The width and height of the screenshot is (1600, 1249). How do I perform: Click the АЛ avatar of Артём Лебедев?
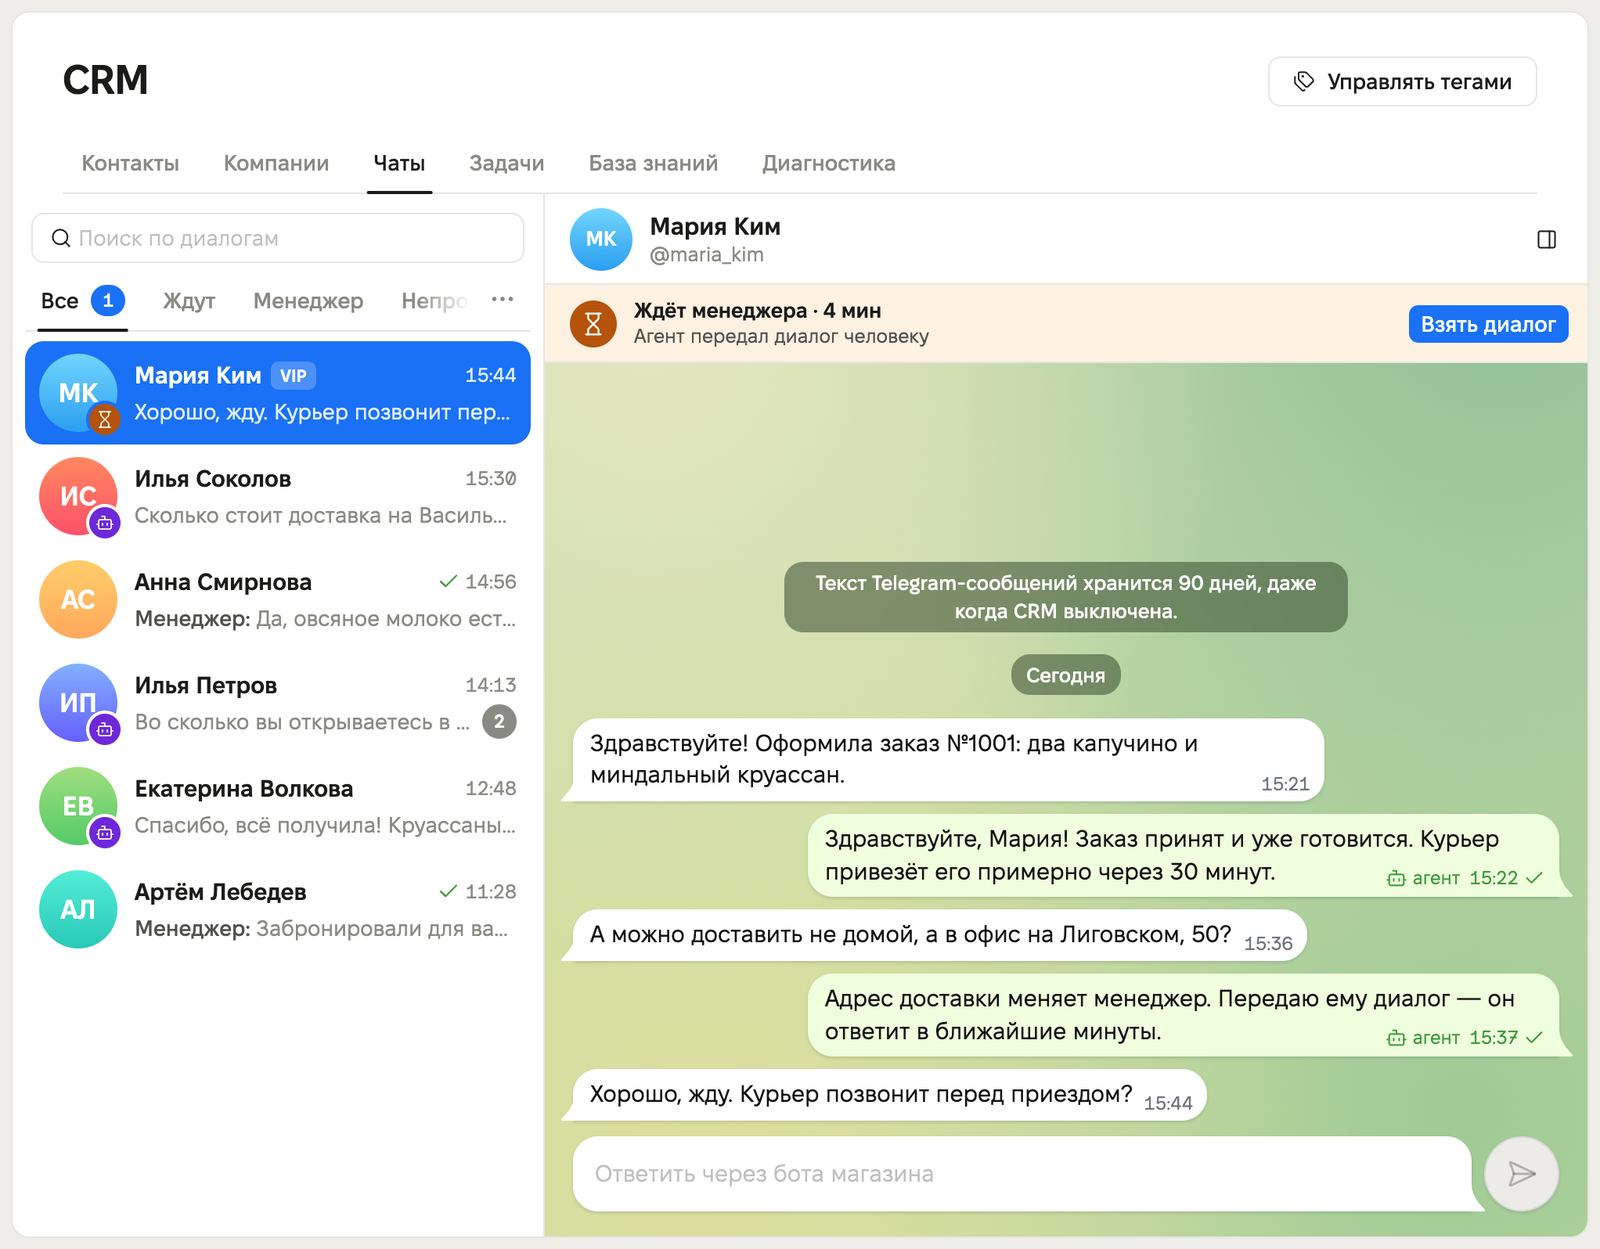pos(78,909)
